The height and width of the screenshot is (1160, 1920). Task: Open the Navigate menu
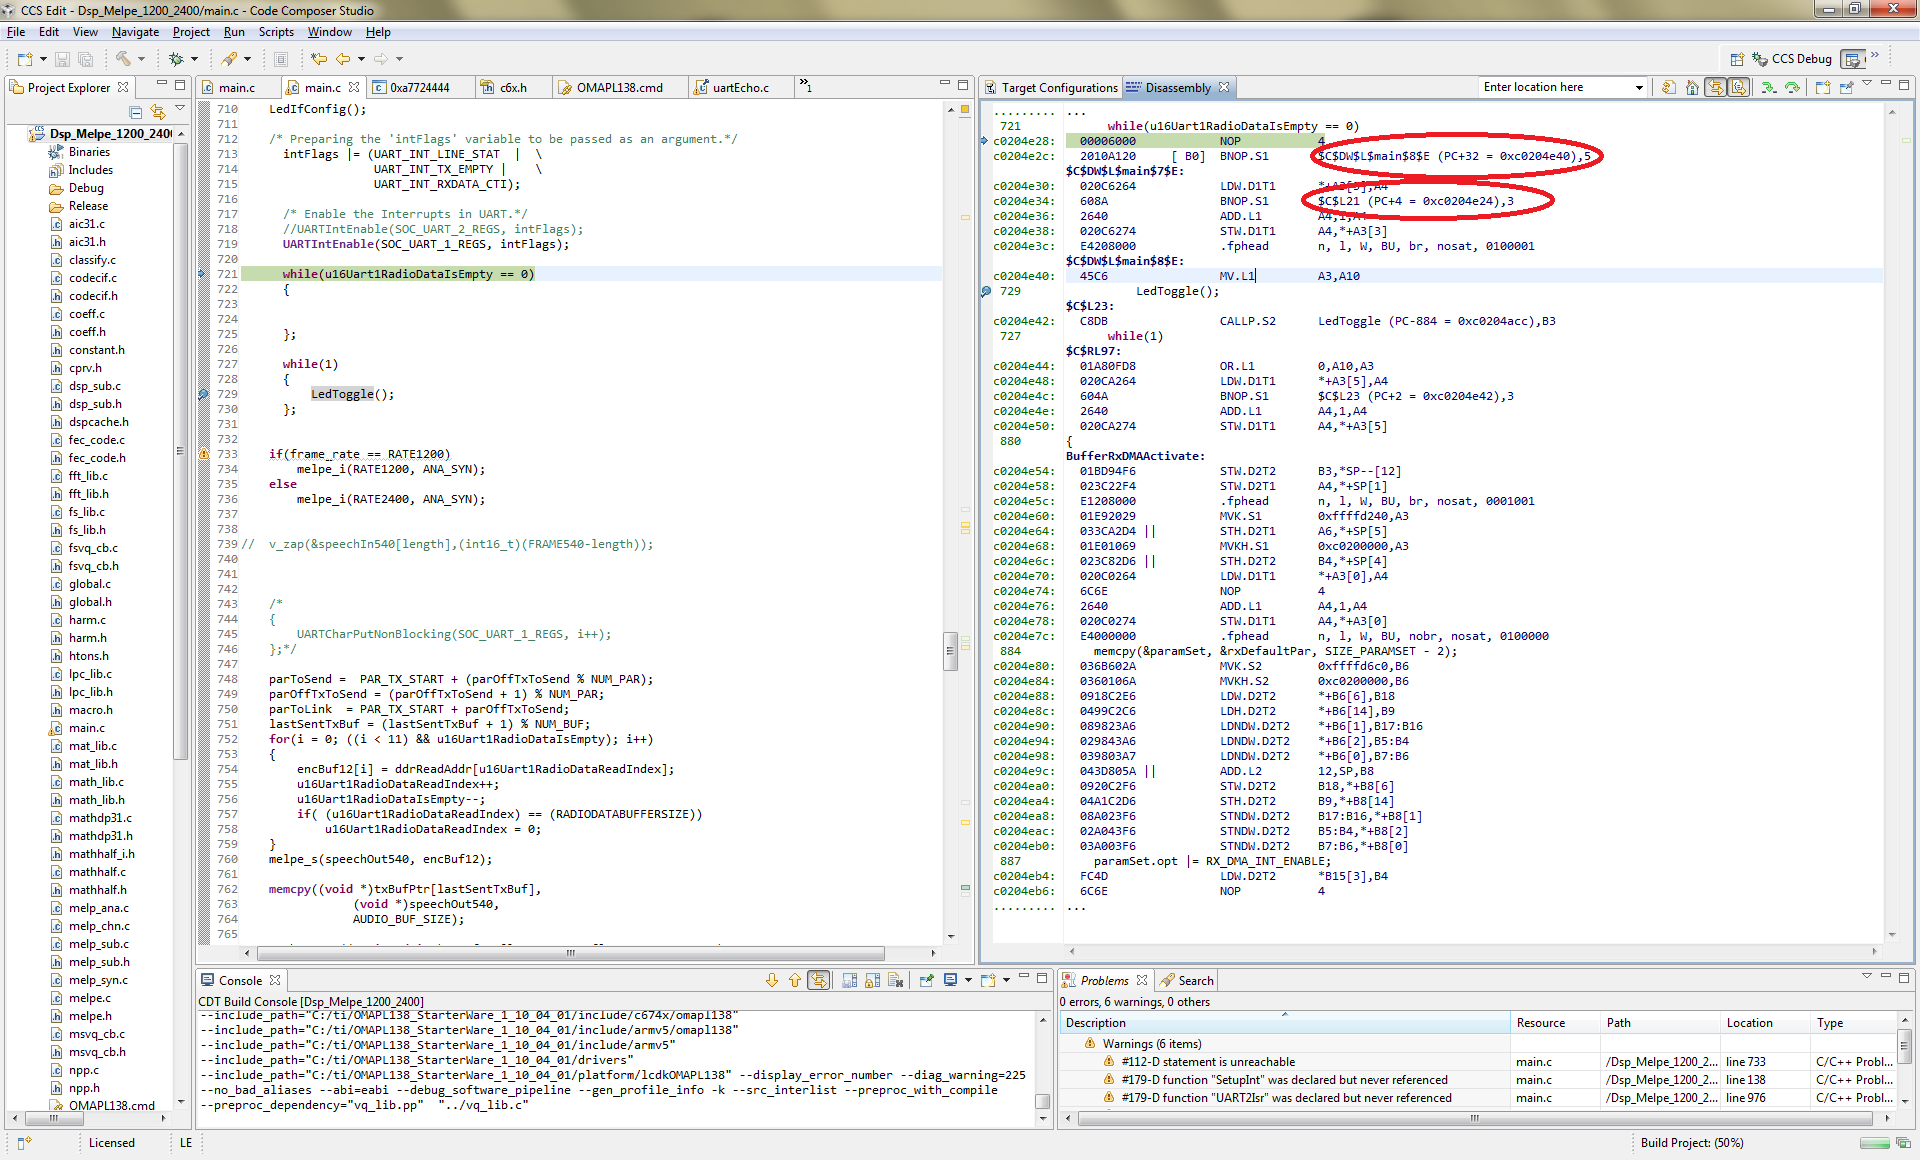click(135, 32)
